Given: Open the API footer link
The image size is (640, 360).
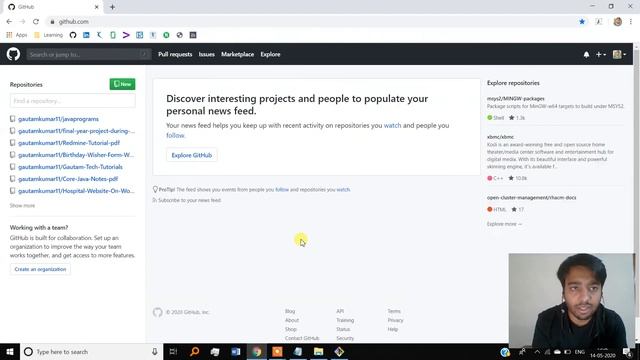Looking at the screenshot, I should pyautogui.click(x=340, y=311).
